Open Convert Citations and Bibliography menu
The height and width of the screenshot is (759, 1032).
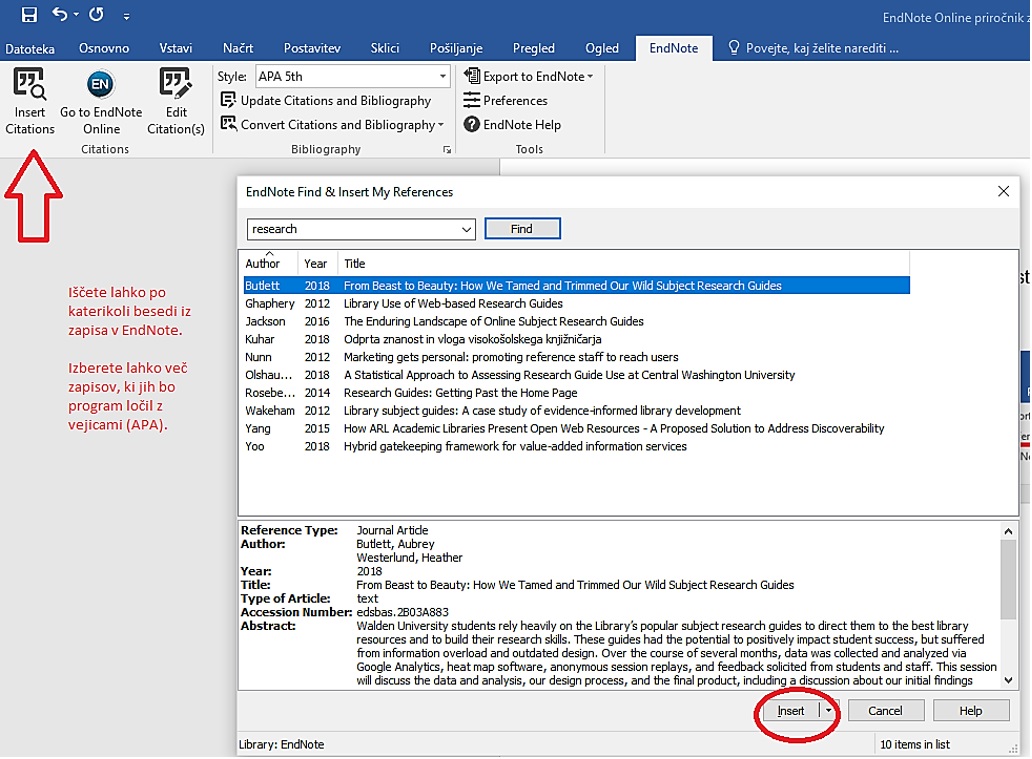pyautogui.click(x=332, y=124)
